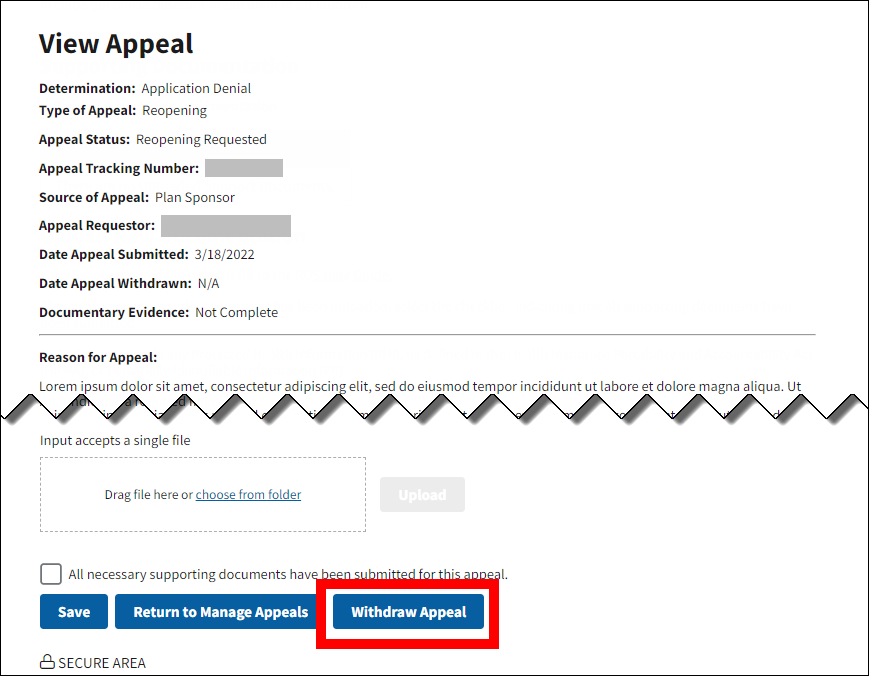Image resolution: width=869 pixels, height=676 pixels.
Task: Click the View Appeal heading
Action: coord(116,44)
